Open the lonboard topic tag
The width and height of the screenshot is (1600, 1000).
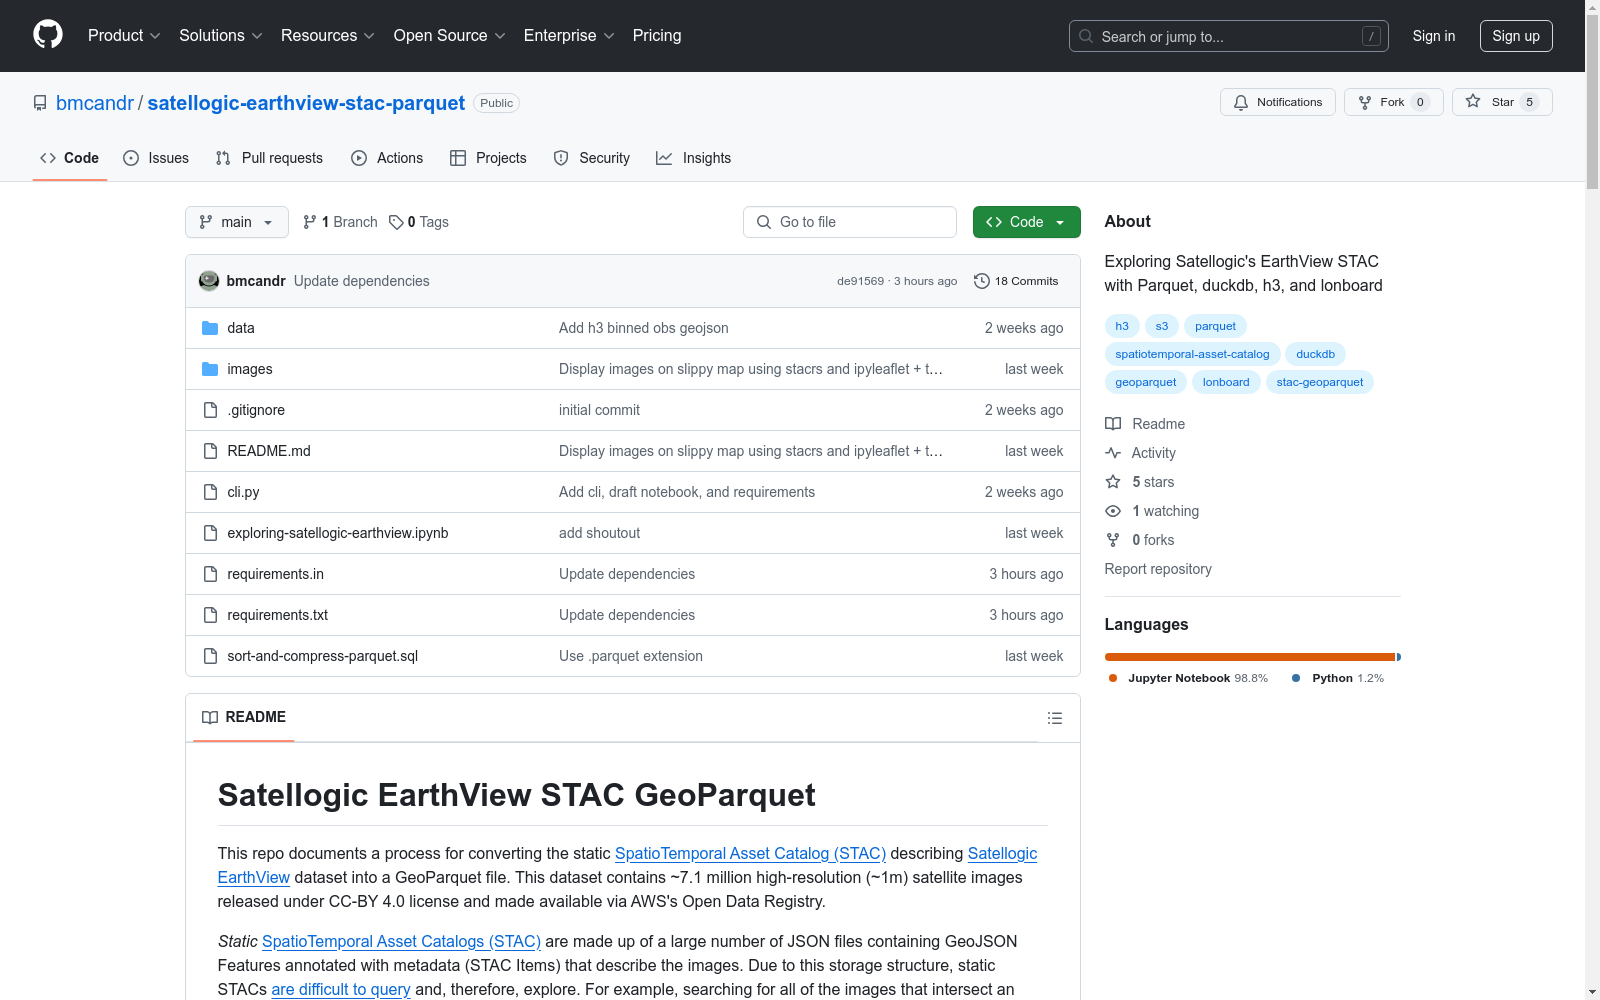coord(1226,382)
